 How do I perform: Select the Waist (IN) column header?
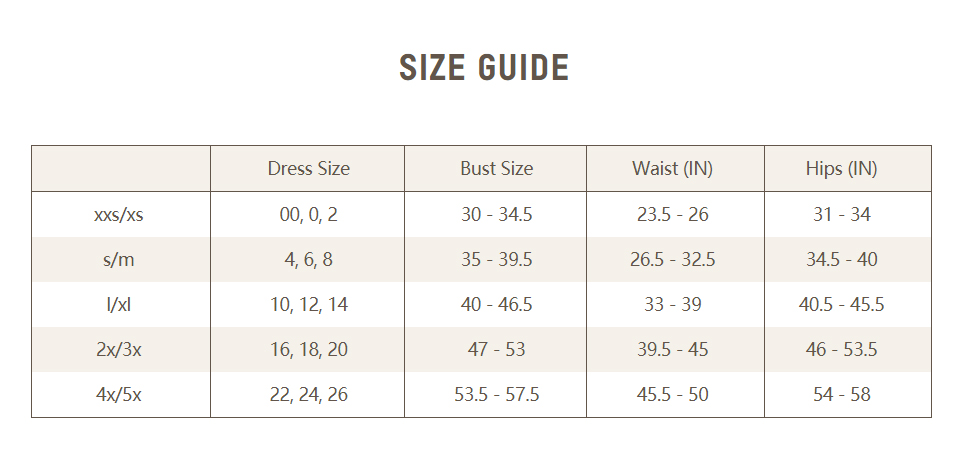click(672, 169)
